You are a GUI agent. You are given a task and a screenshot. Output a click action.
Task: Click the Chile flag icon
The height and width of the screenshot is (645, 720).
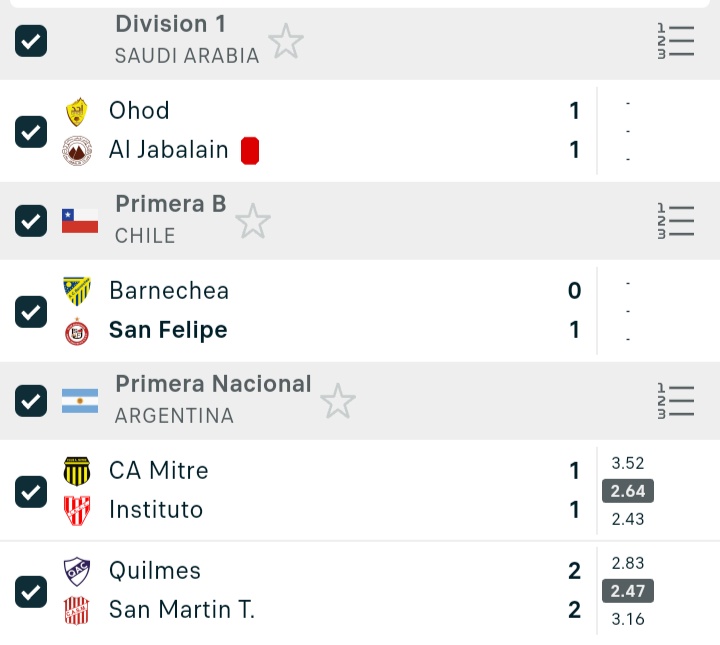[x=80, y=221]
